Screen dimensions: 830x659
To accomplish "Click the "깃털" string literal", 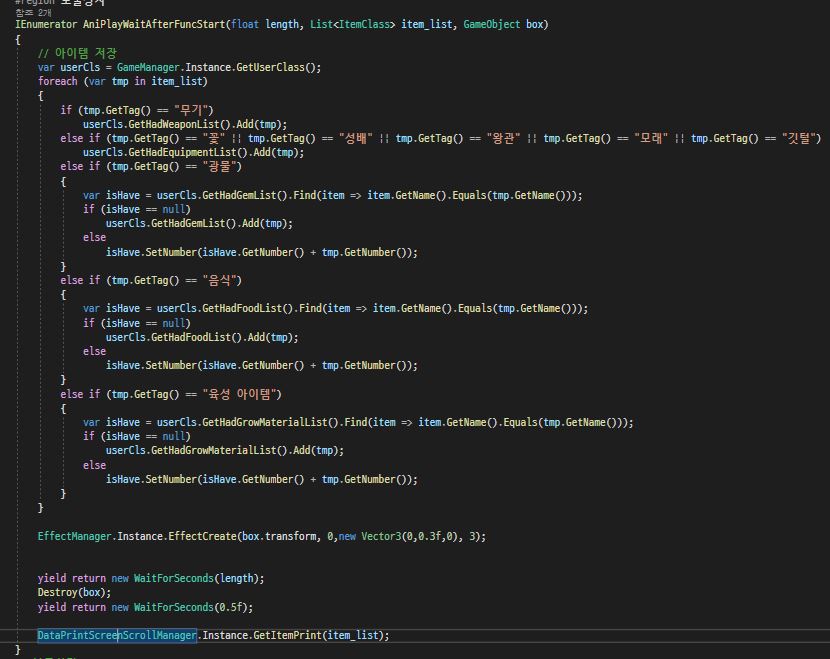I will 799,138.
